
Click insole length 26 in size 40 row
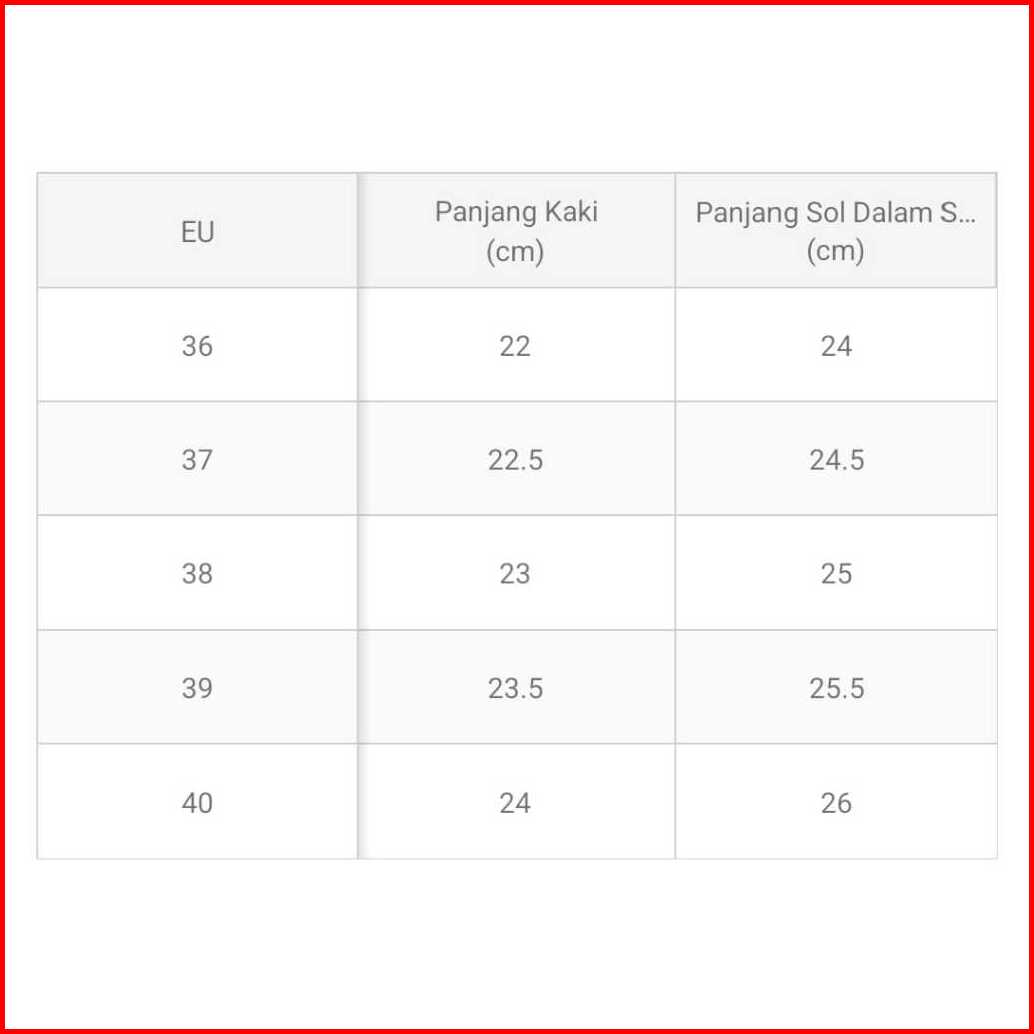pos(836,803)
